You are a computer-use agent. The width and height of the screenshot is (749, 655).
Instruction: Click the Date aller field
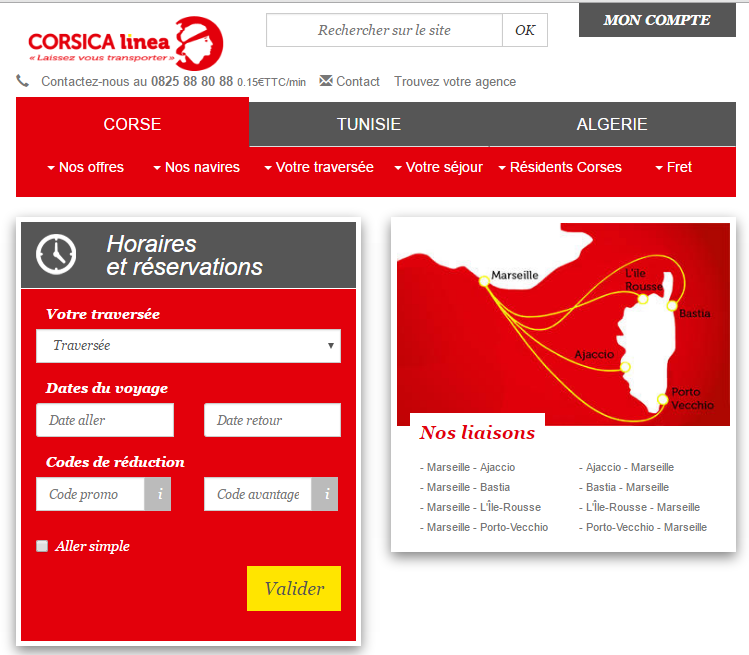point(105,420)
